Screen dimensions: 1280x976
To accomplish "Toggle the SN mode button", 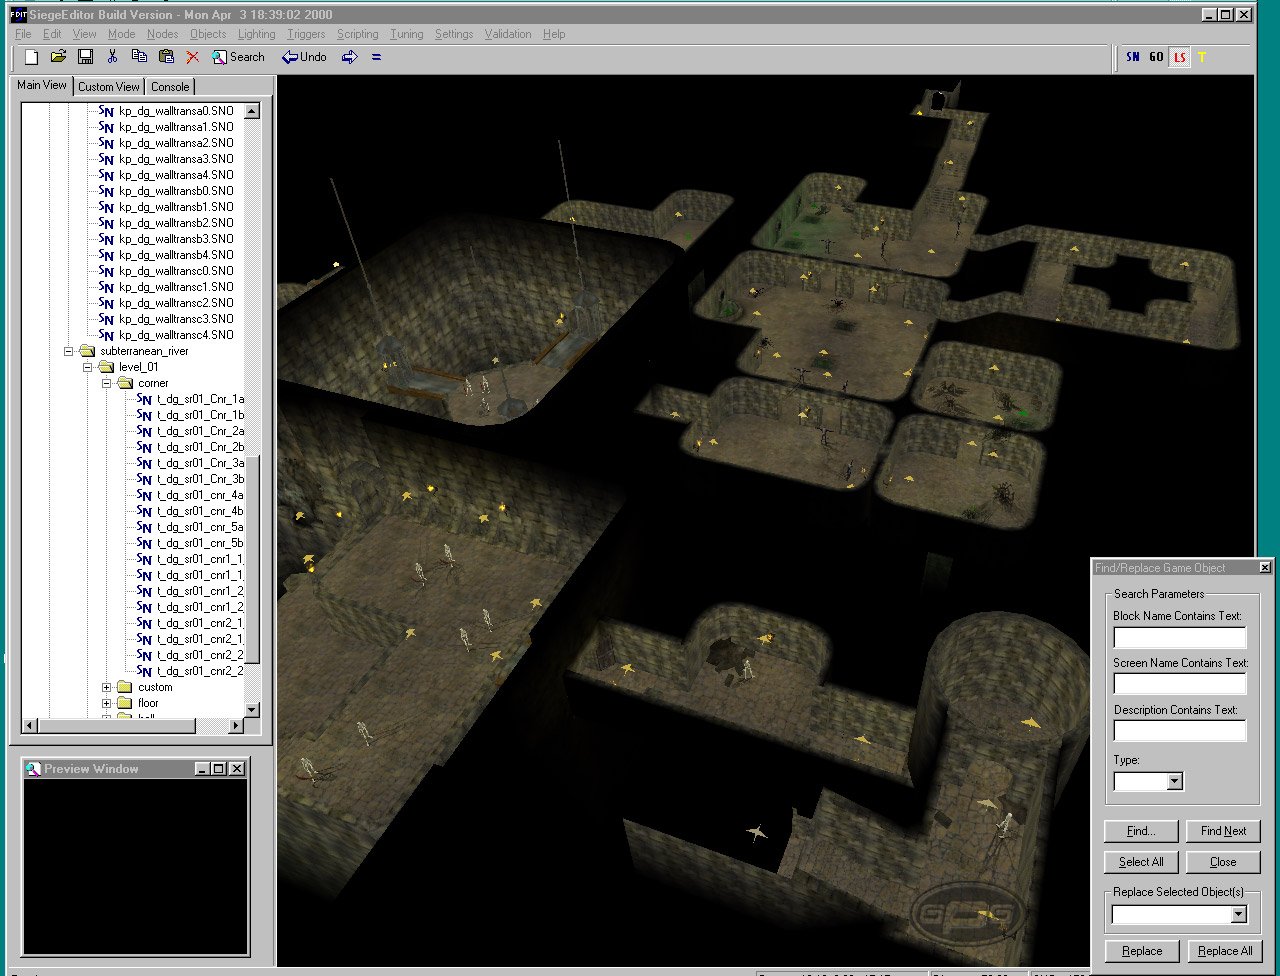I will pyautogui.click(x=1133, y=57).
